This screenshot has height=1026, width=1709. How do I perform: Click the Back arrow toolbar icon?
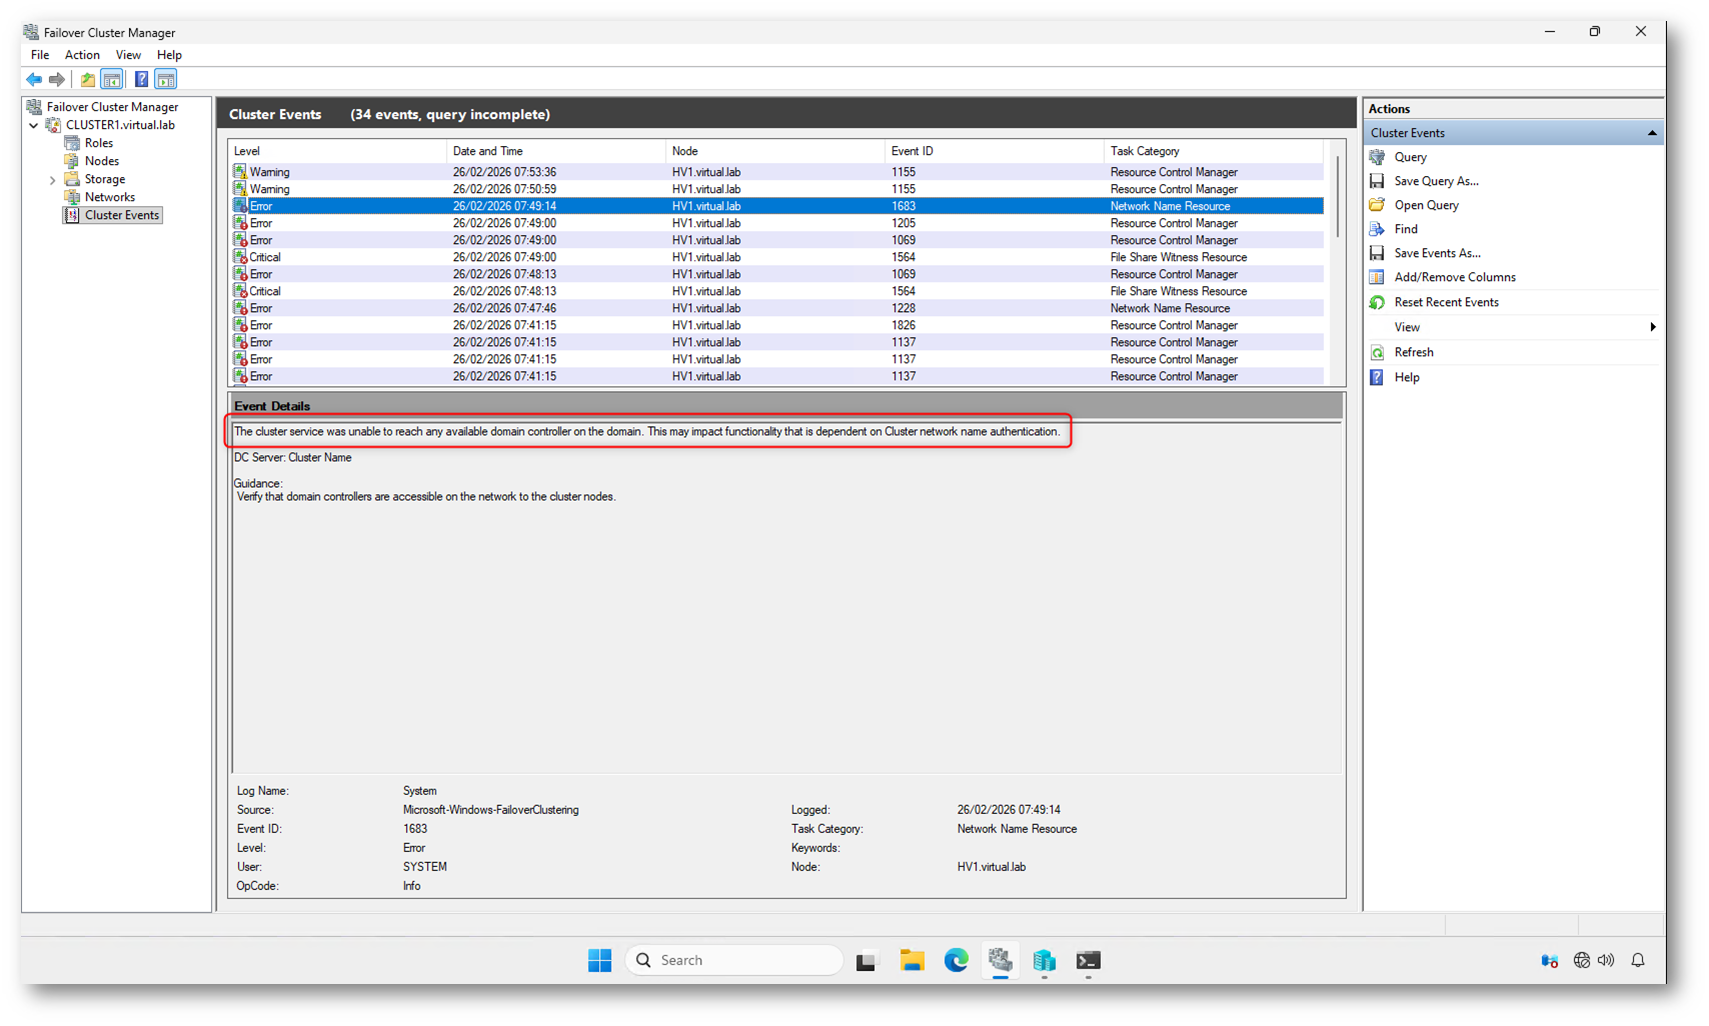pyautogui.click(x=34, y=79)
